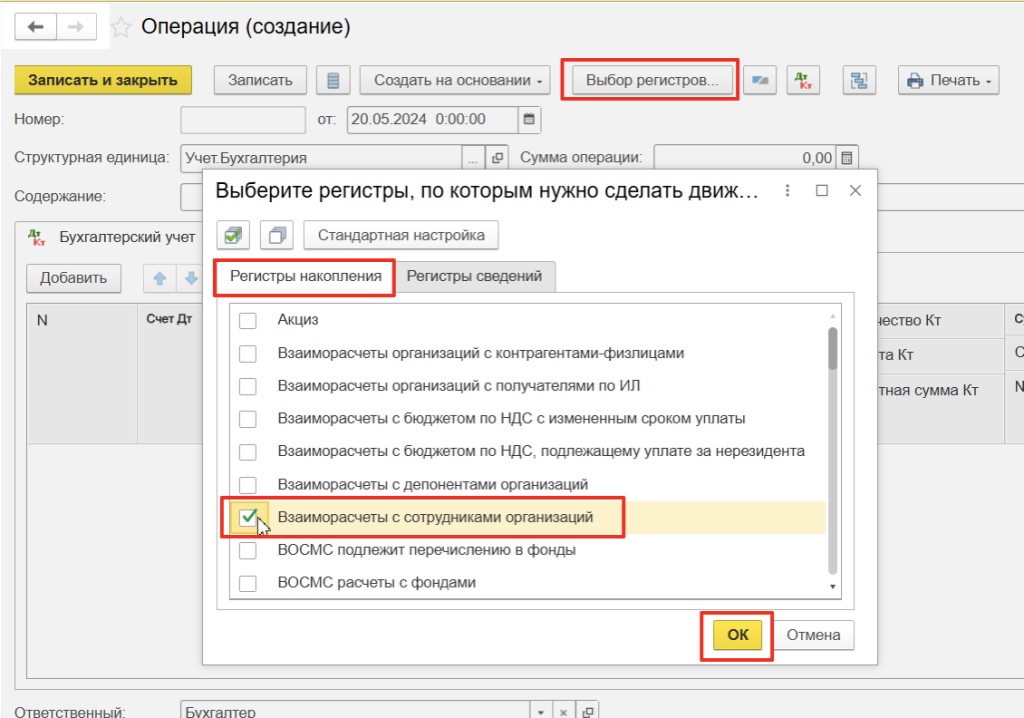Select the Регистры накопления tab
The width and height of the screenshot is (1024, 718).
point(305,277)
